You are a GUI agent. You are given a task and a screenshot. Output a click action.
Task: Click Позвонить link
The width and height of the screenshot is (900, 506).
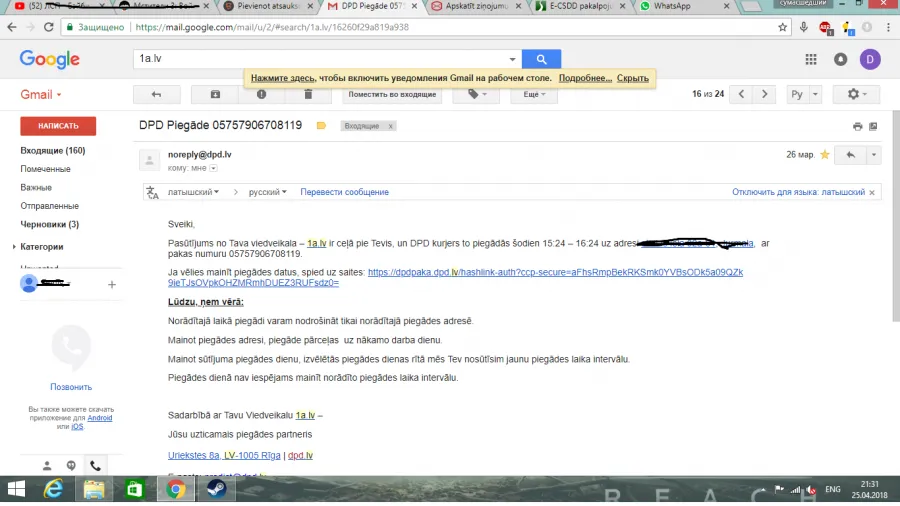[71, 387]
